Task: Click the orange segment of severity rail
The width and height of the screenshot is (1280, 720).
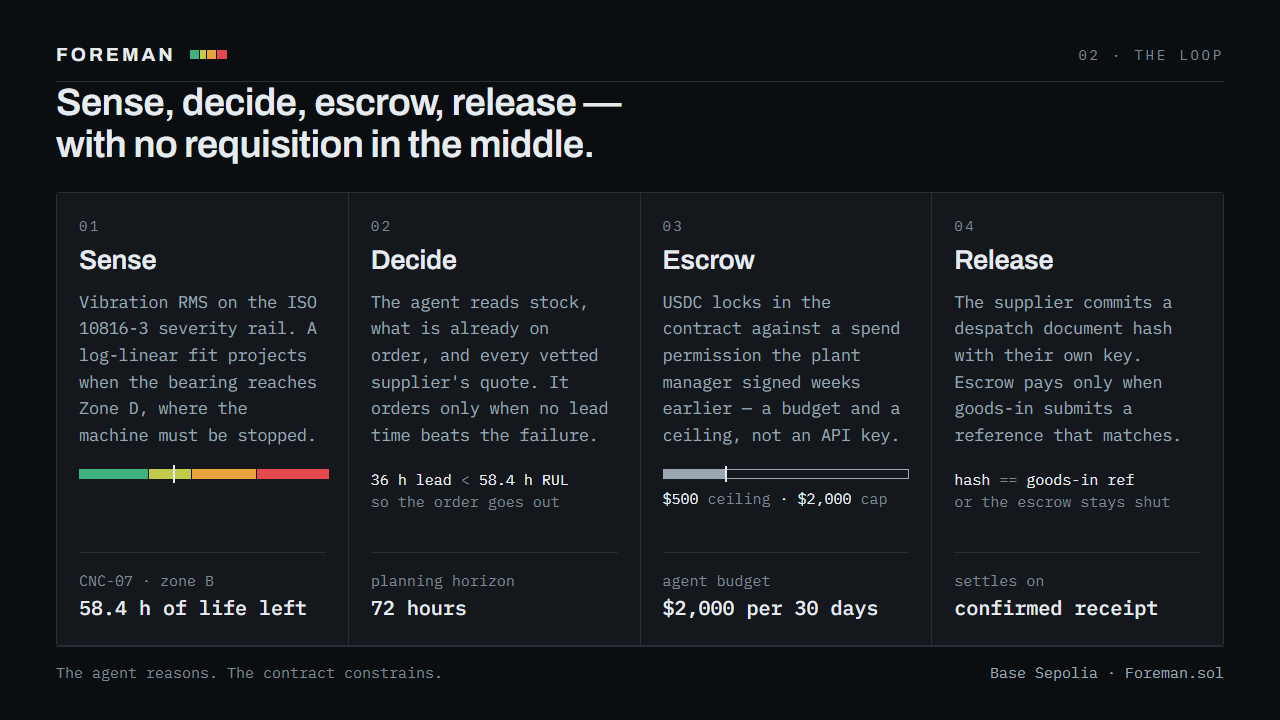Action: 224,474
